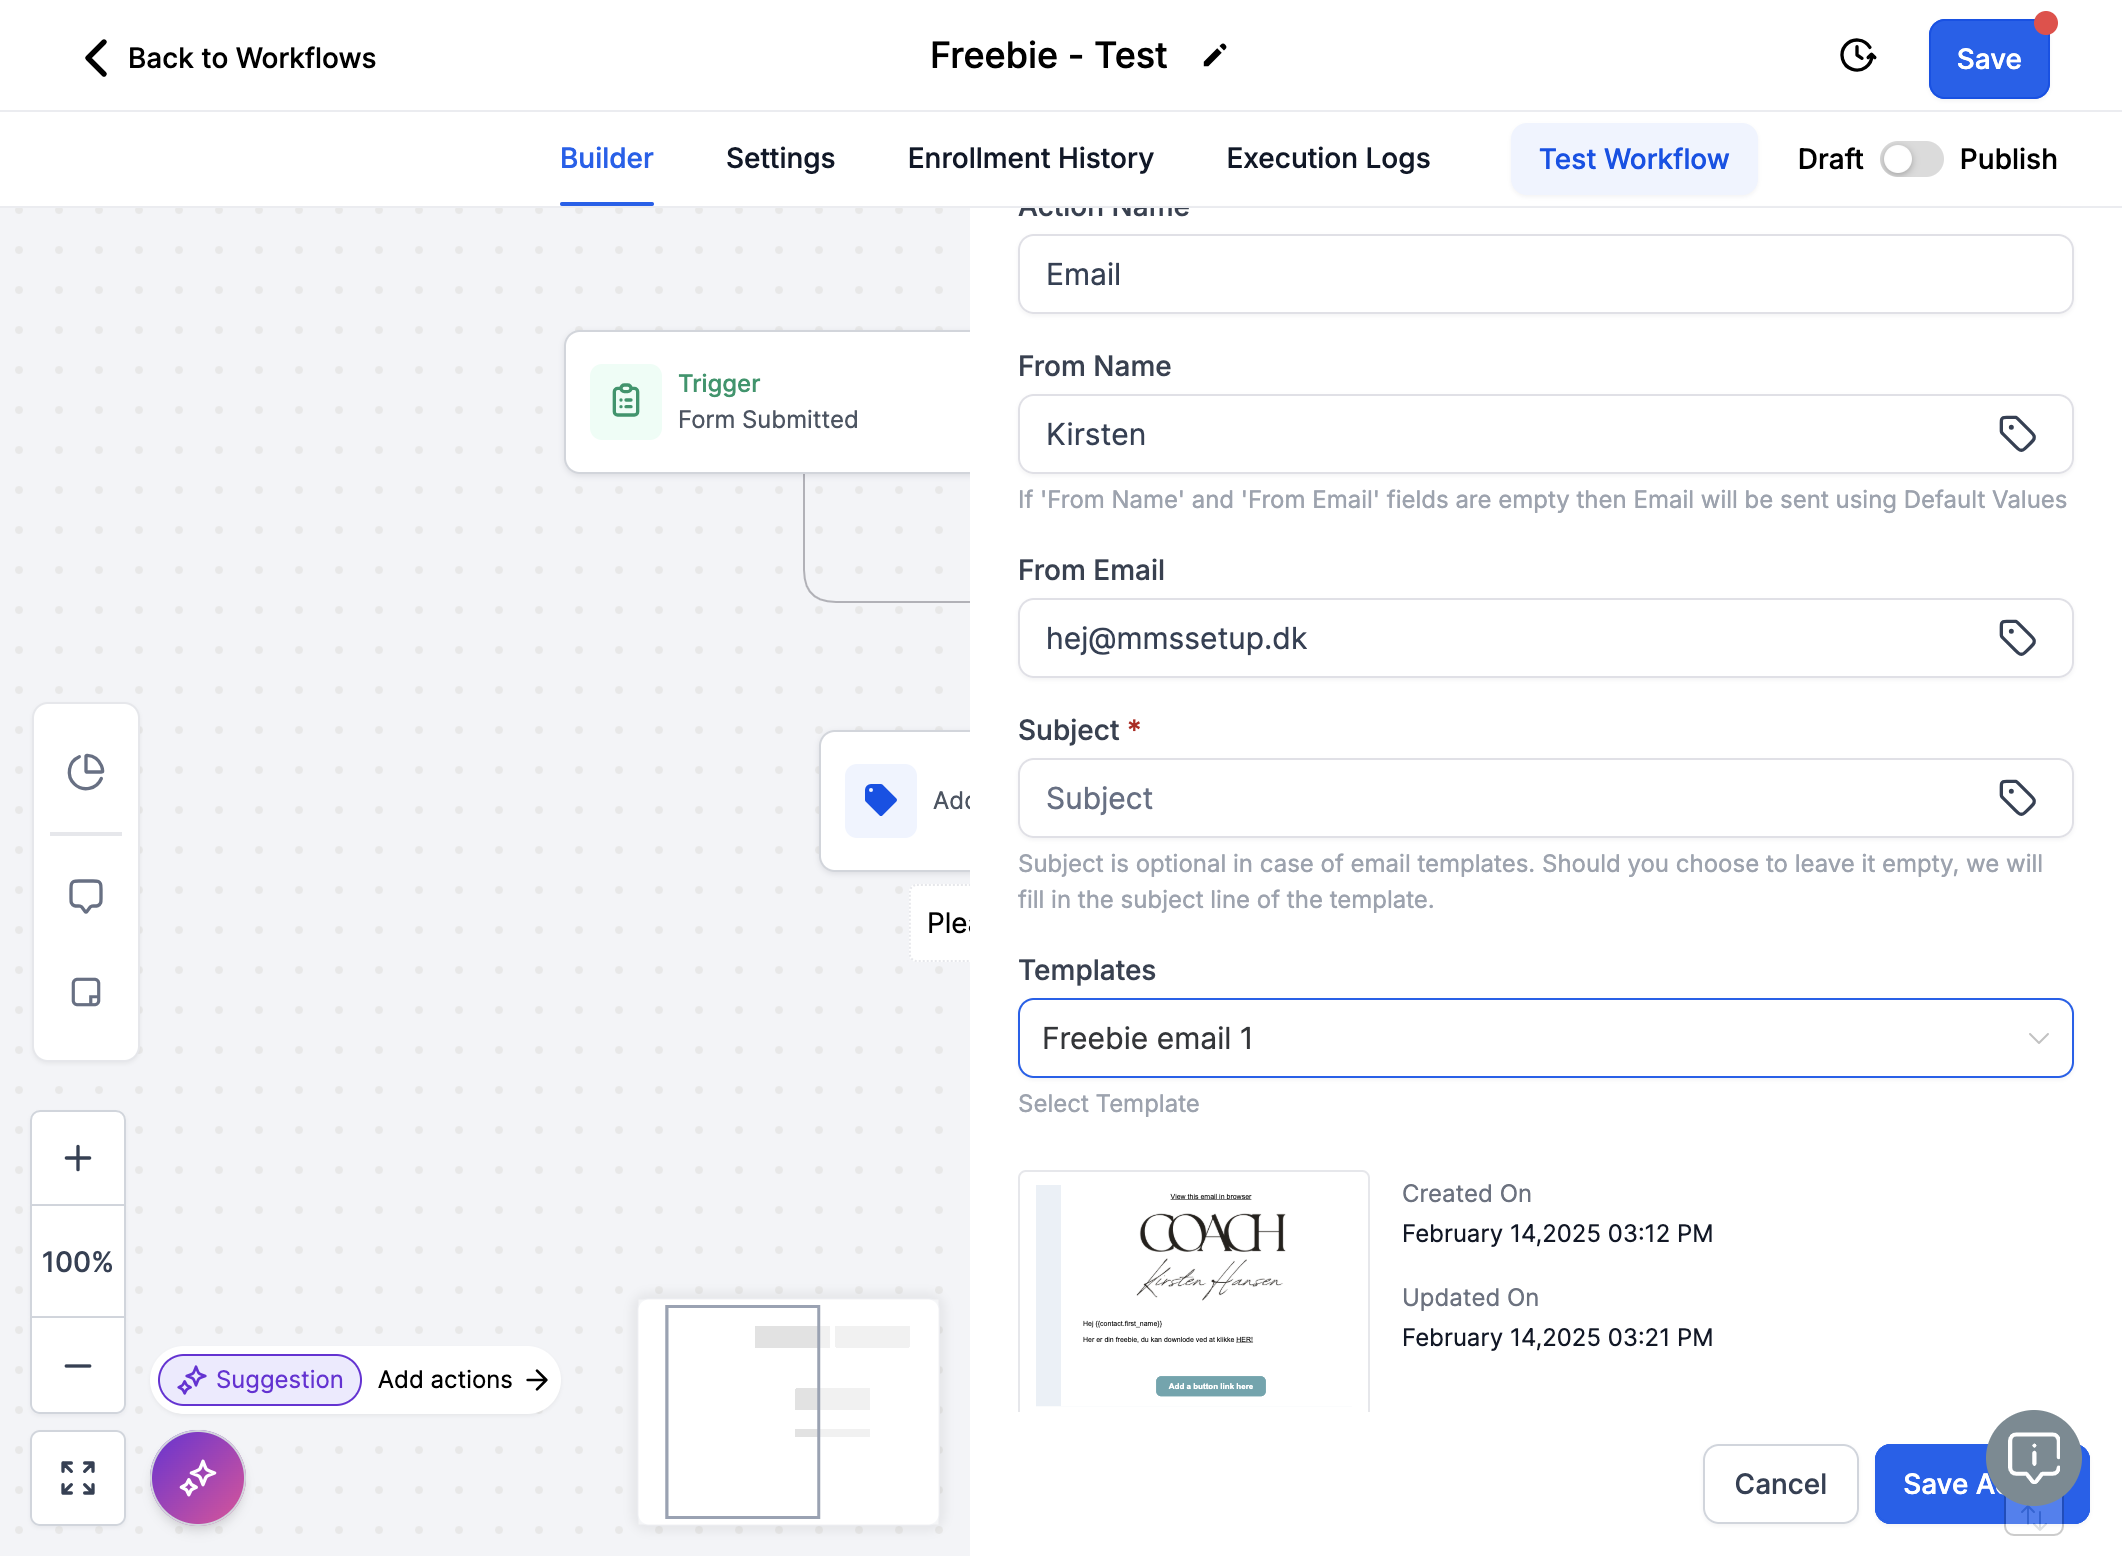Cancel the email action edit
Viewport: 2122px width, 1556px height.
tap(1780, 1484)
